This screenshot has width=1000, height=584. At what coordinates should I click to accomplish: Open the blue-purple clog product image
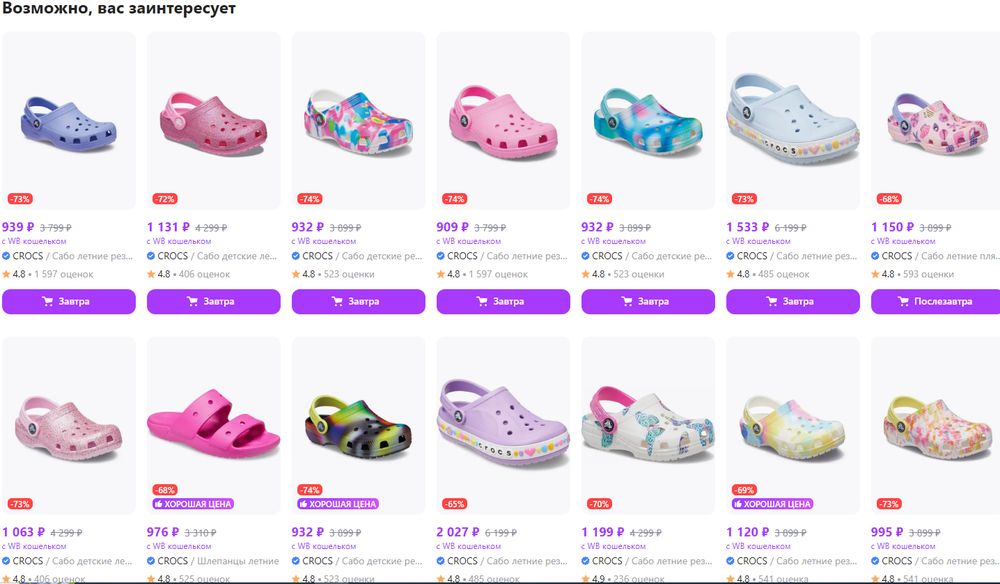(68, 121)
